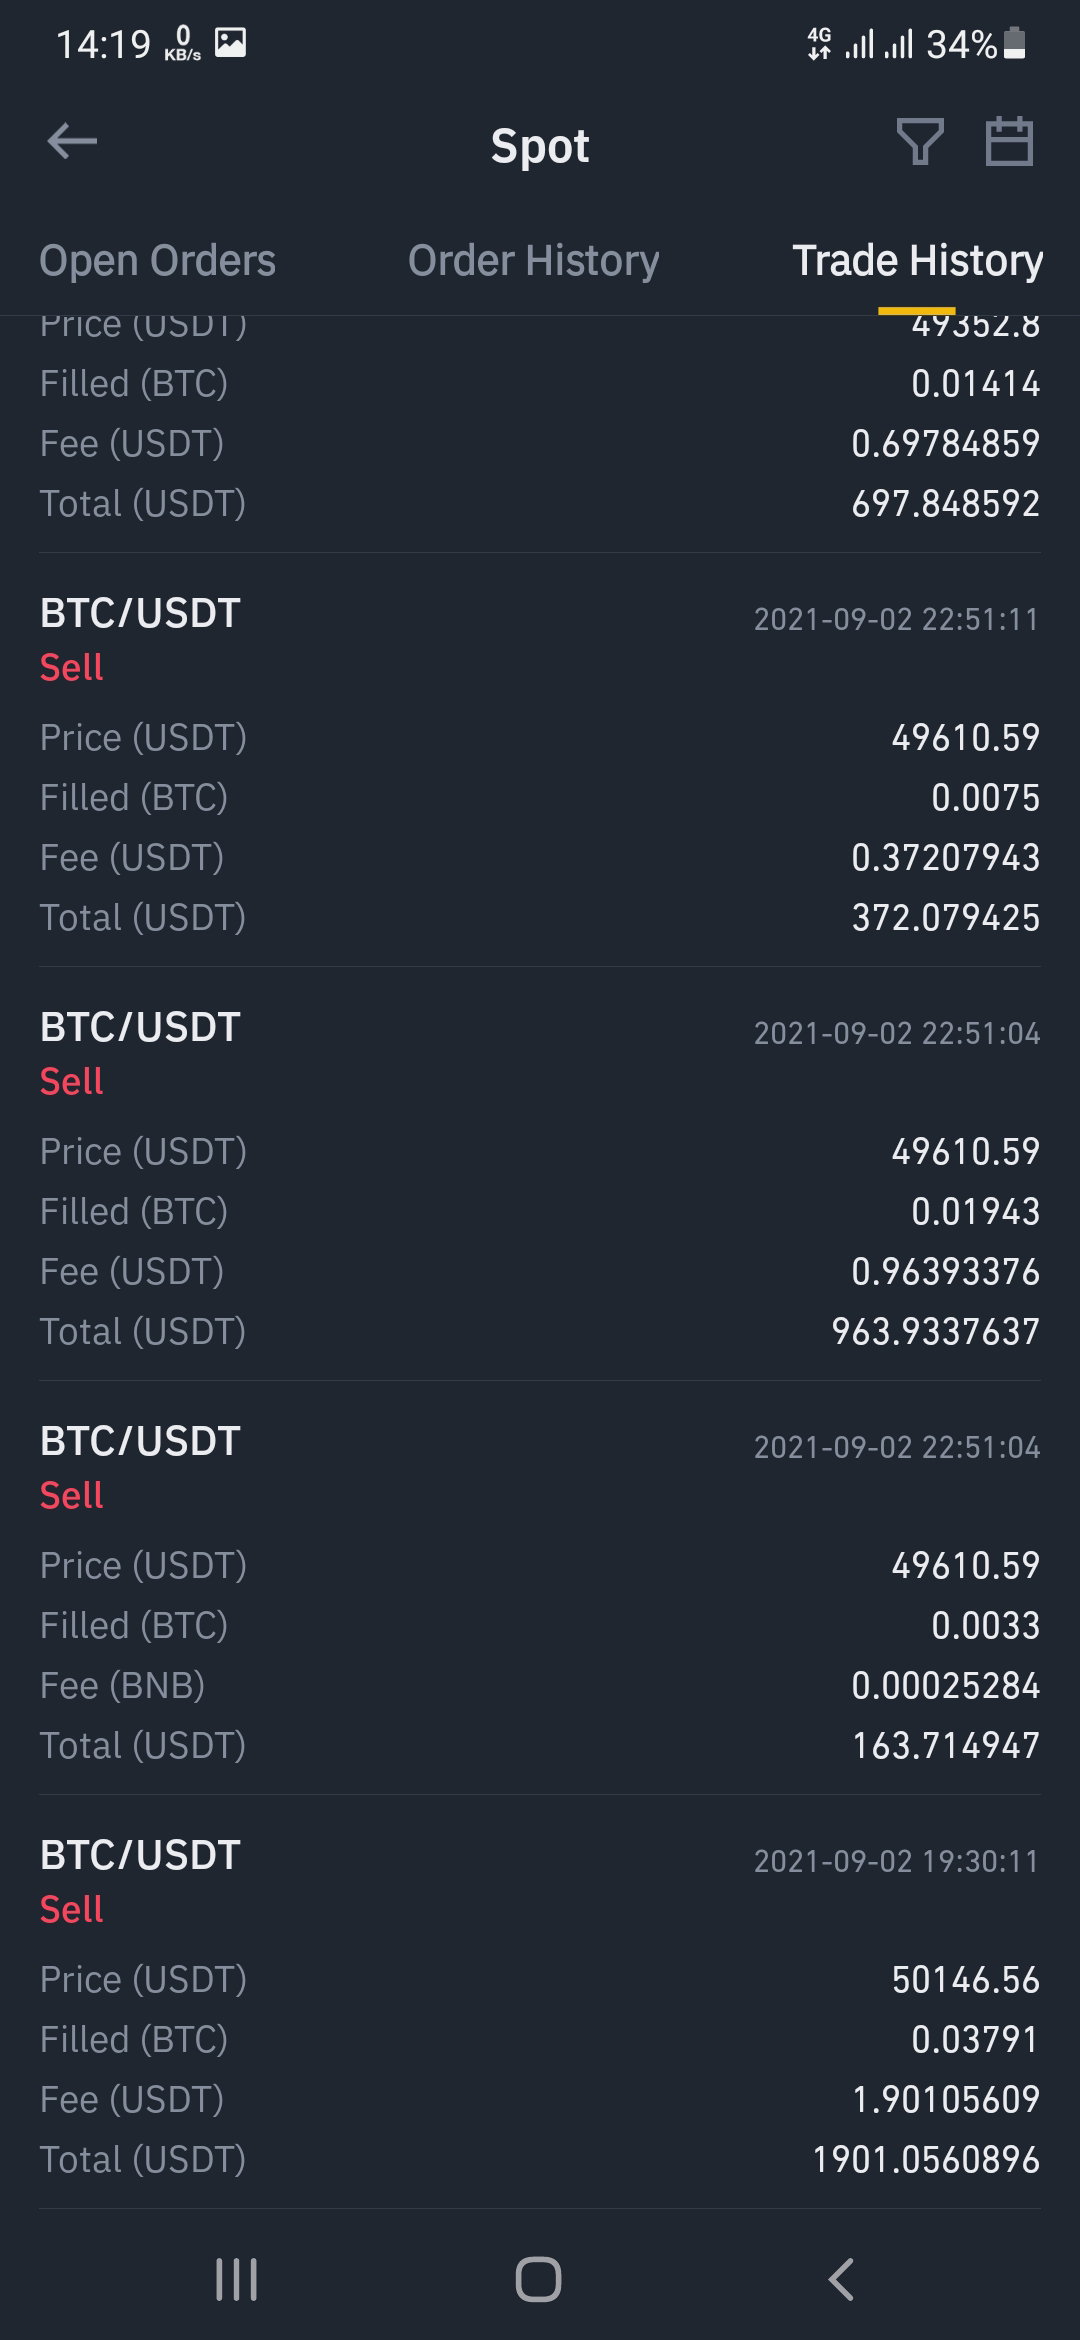Tap the 2021-09-02 19:30:11 timestamp
Screen dimensions: 1080x2340
point(896,1861)
